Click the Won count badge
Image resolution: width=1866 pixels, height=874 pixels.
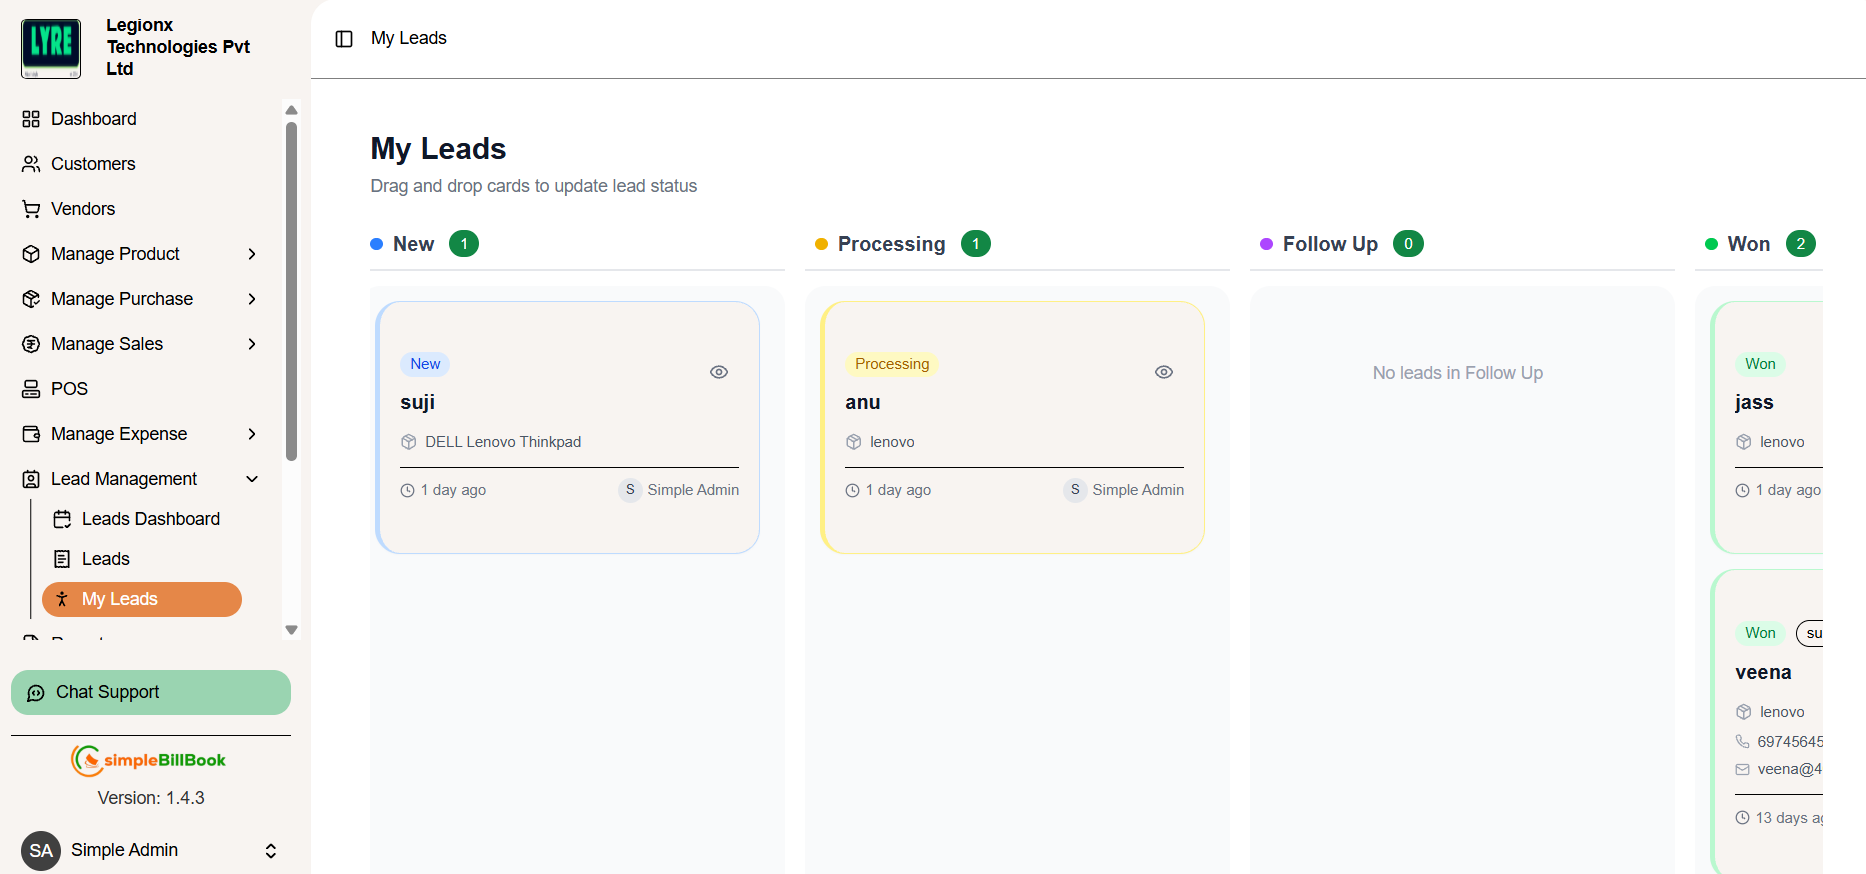[1801, 244]
